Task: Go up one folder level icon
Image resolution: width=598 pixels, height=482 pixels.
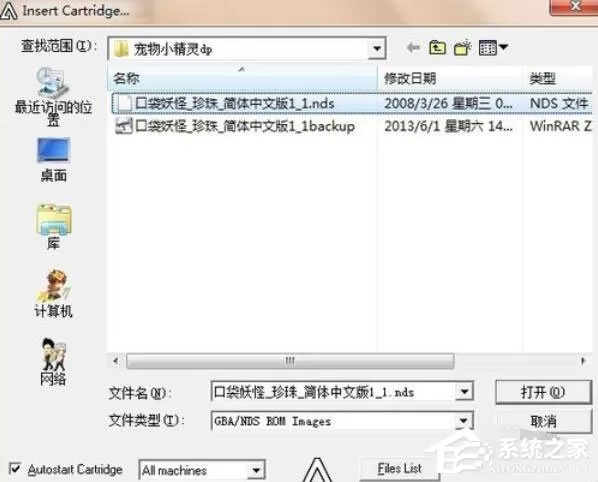Action: 437,48
